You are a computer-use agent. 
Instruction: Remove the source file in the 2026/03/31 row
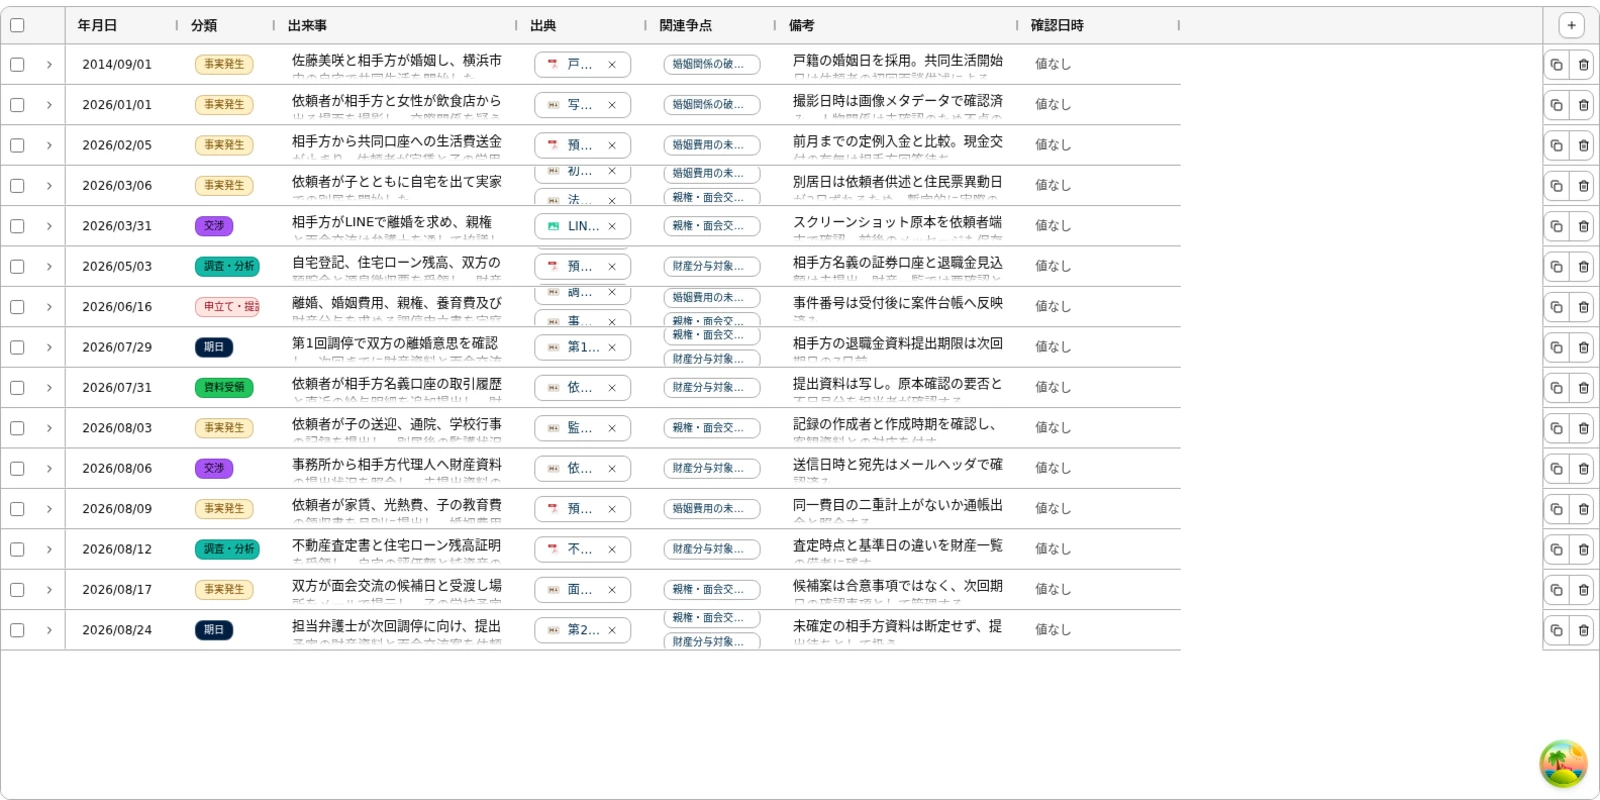pyautogui.click(x=612, y=227)
